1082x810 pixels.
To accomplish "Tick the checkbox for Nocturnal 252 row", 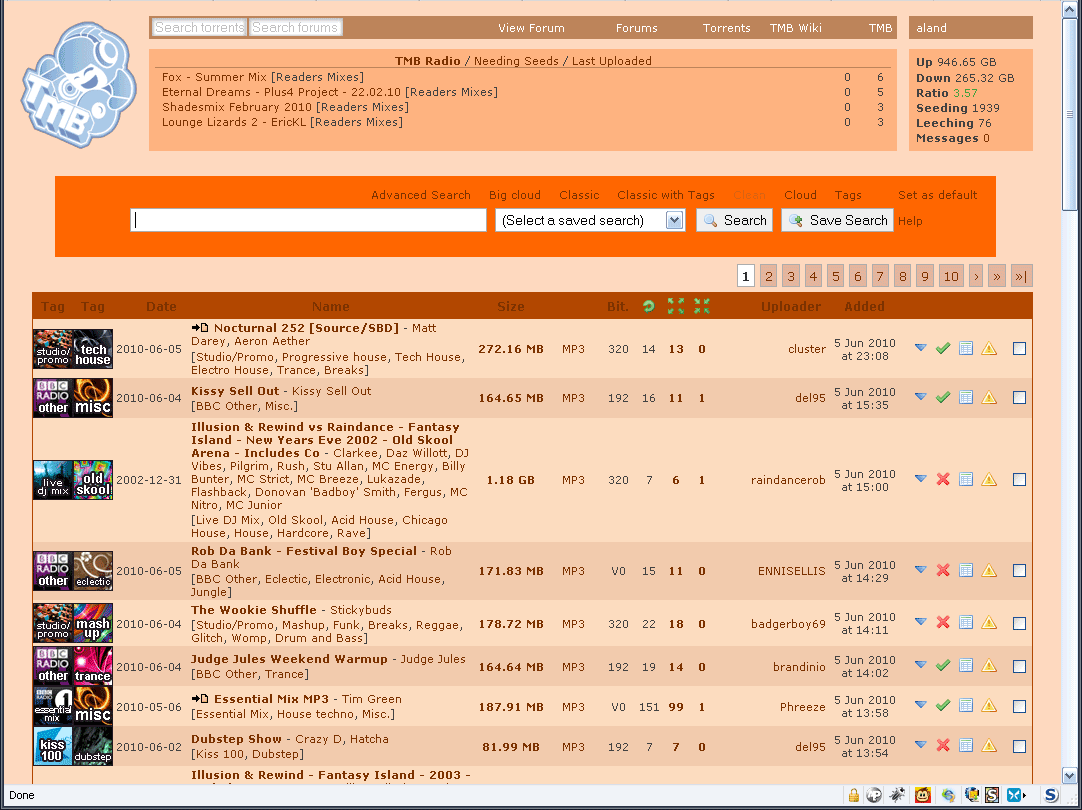I will (1019, 348).
